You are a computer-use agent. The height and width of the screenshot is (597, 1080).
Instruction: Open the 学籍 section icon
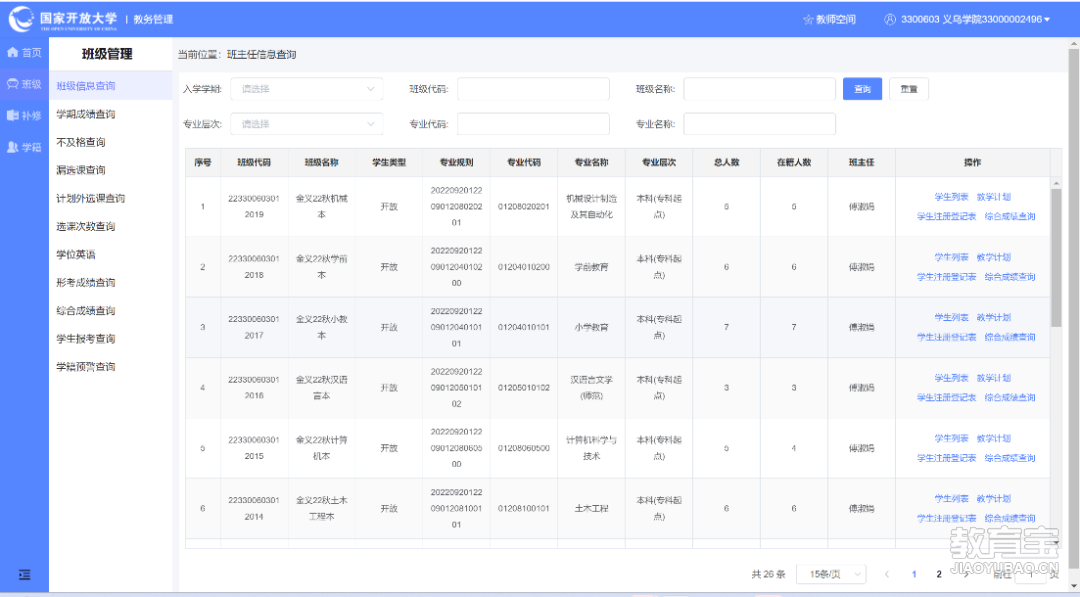12,147
